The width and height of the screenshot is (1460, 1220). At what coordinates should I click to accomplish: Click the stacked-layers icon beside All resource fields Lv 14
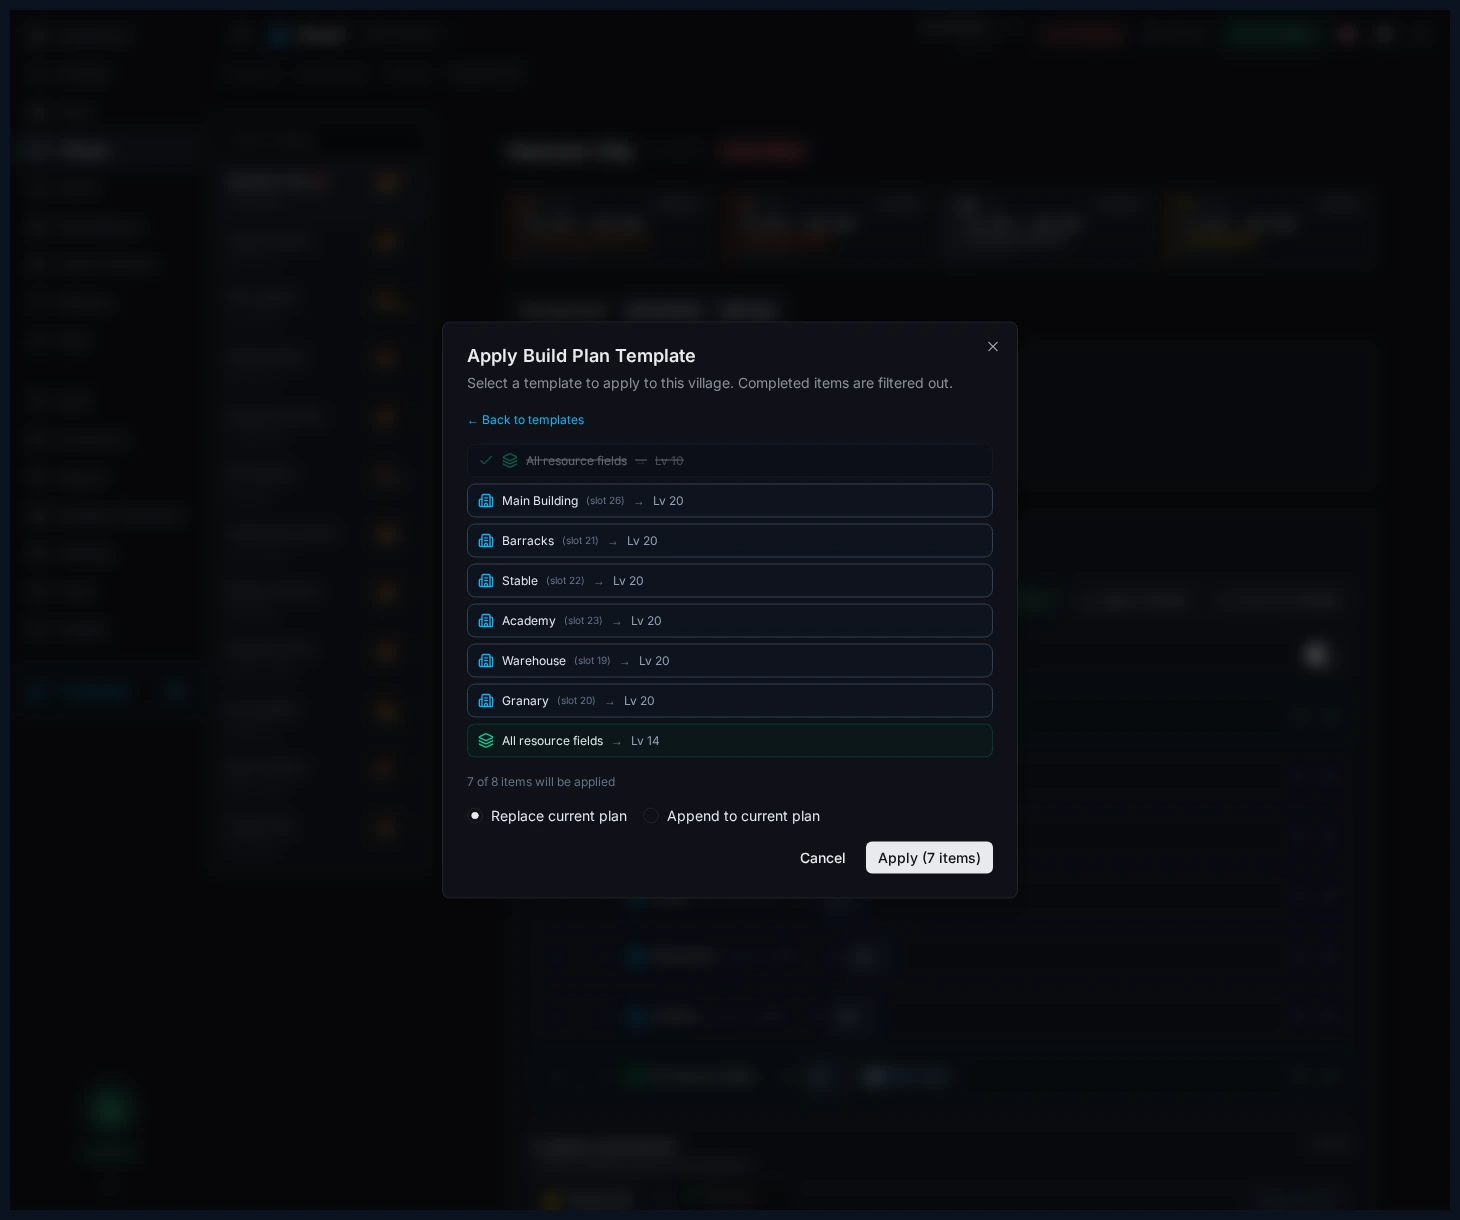pos(487,740)
